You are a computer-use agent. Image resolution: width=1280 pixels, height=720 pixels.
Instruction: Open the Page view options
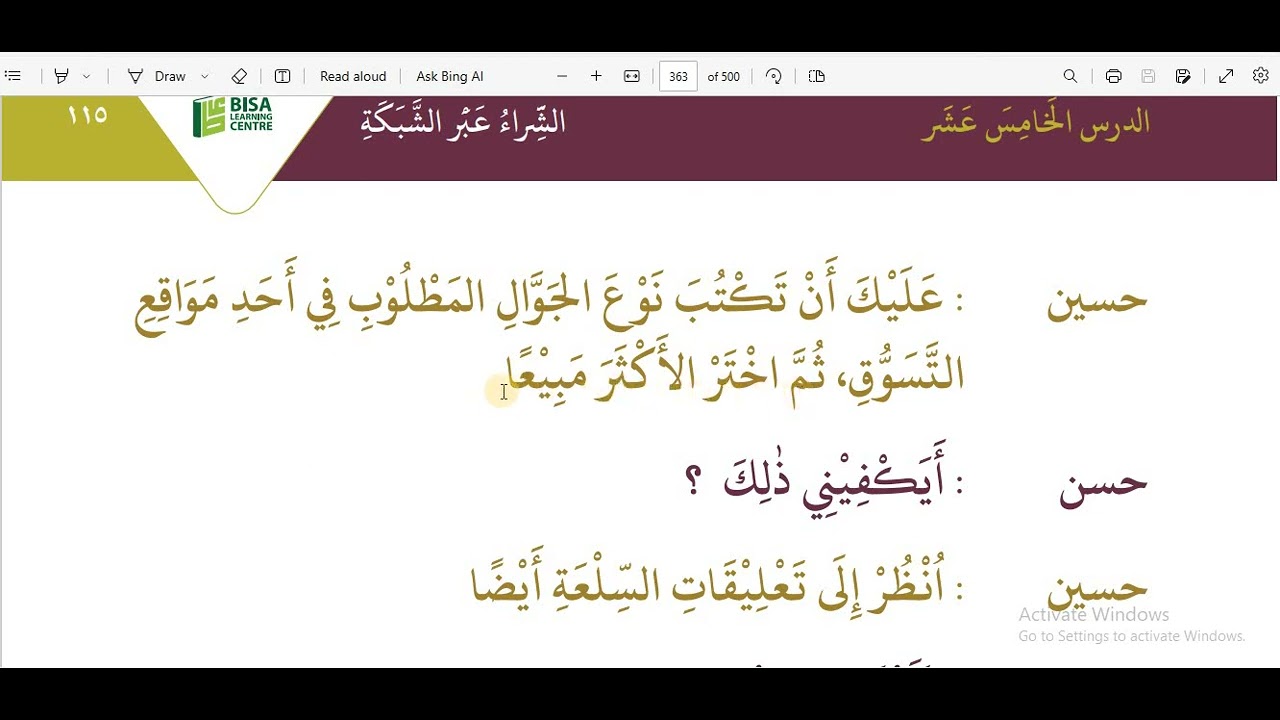[817, 76]
